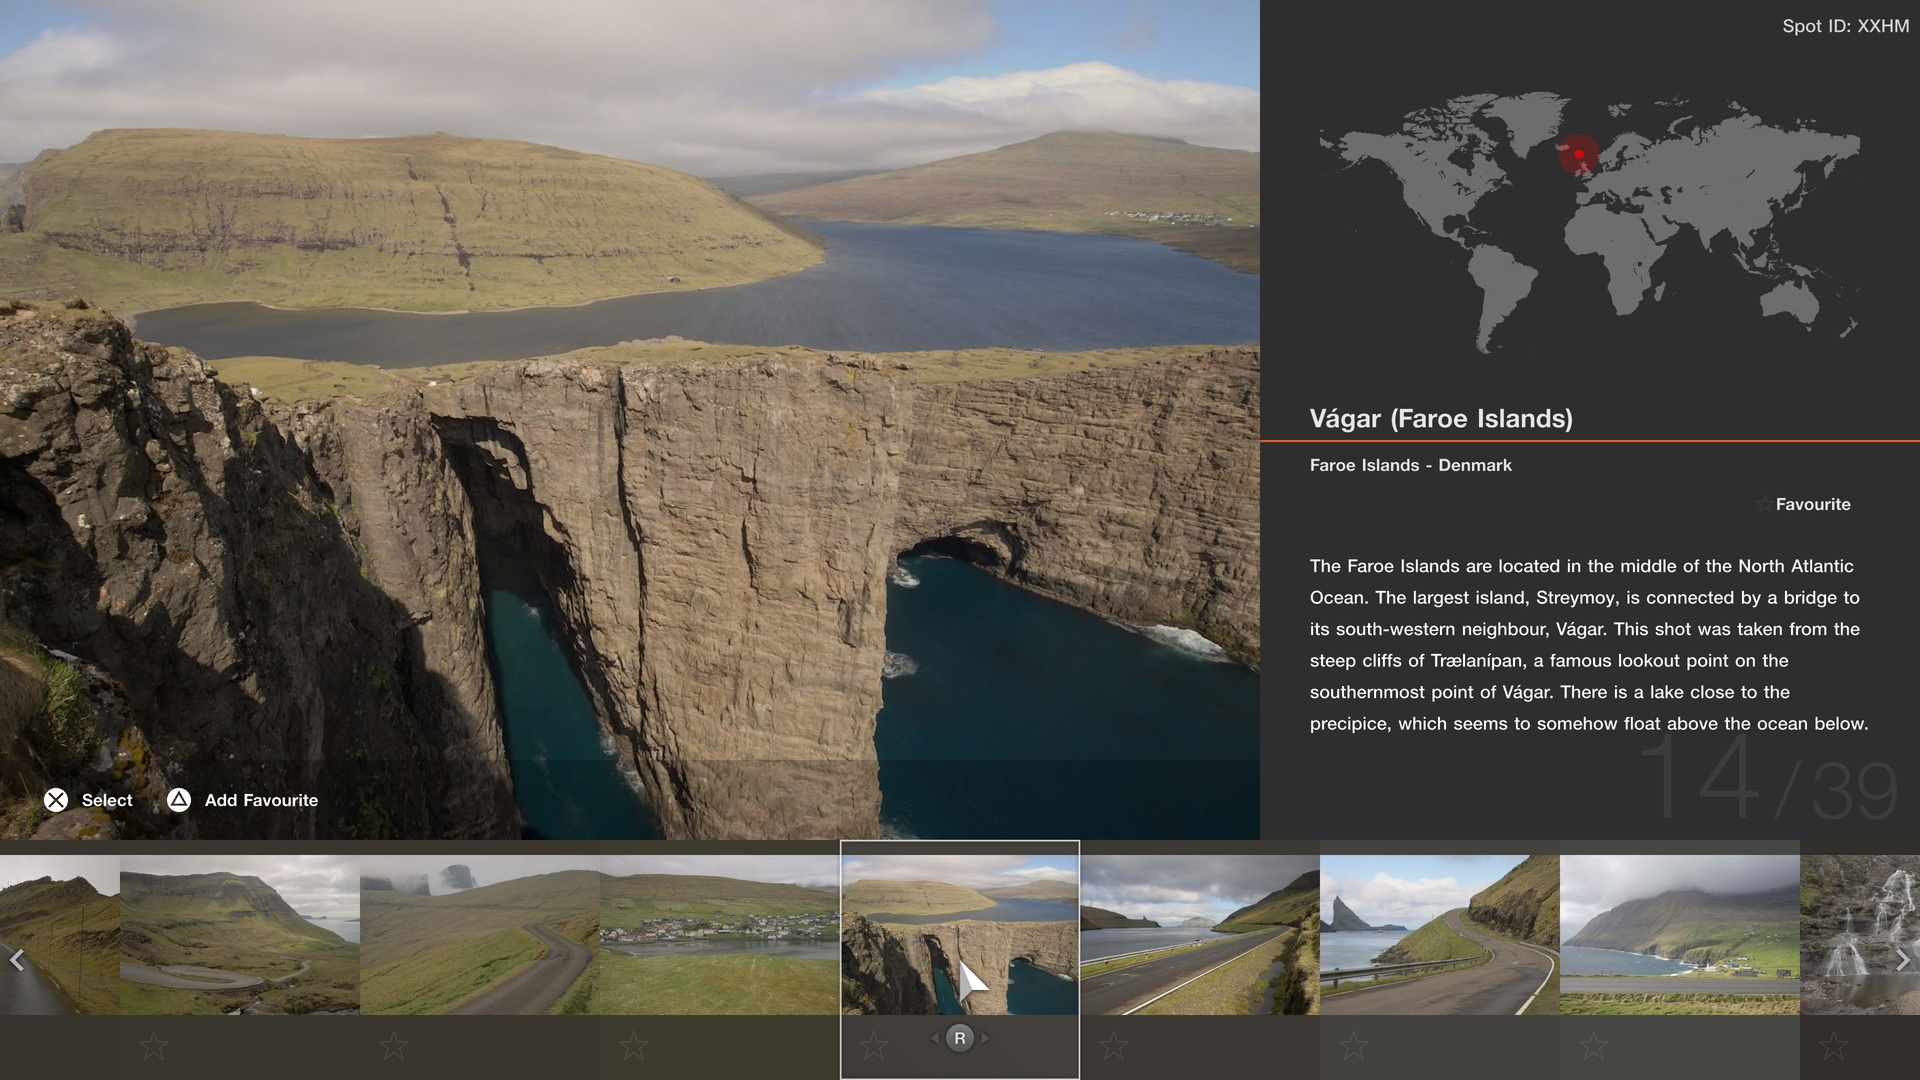Click small left arrow beside R icon
1920x1080 pixels.
click(935, 1038)
